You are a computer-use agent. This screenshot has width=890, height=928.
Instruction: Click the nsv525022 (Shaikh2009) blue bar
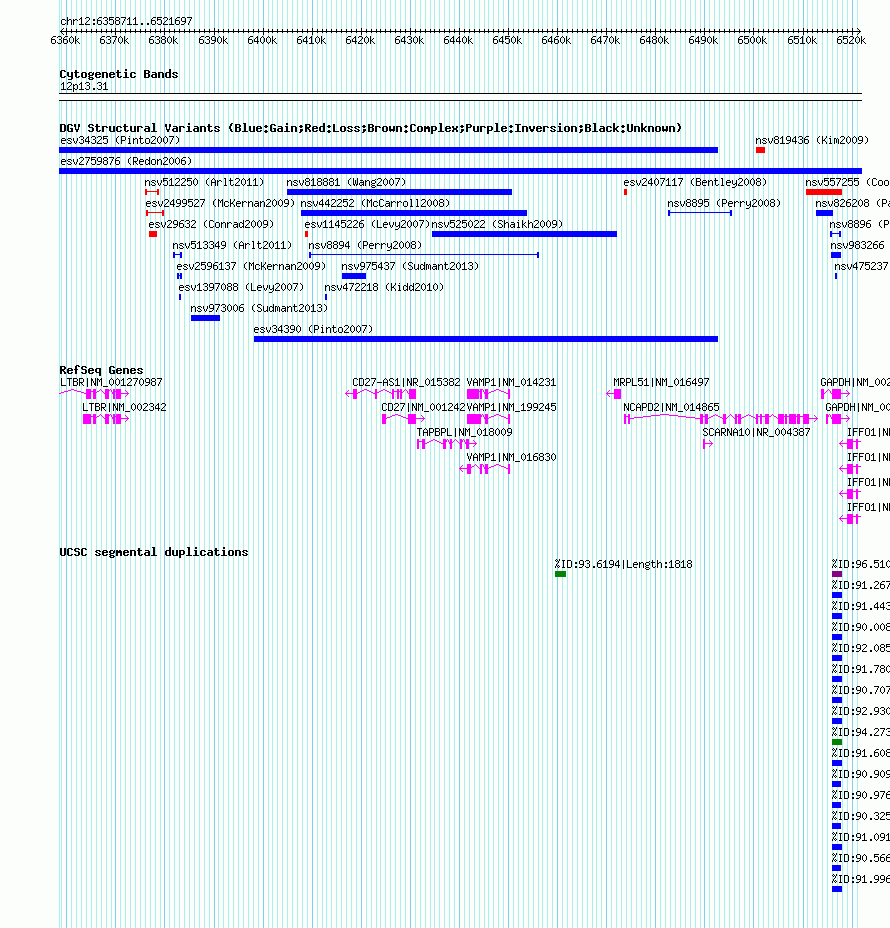(x=524, y=234)
